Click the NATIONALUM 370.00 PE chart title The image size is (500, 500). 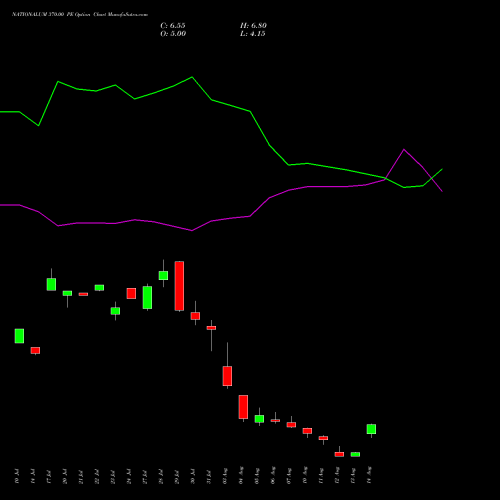(x=80, y=15)
